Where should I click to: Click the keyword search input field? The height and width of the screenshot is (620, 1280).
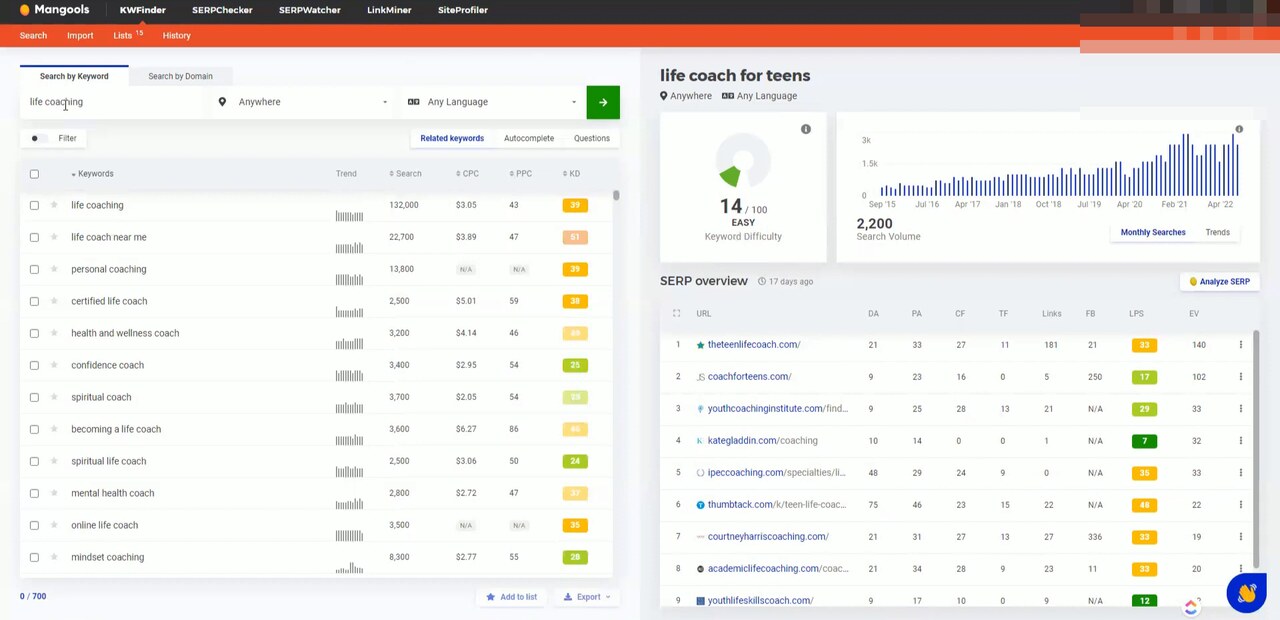click(112, 102)
